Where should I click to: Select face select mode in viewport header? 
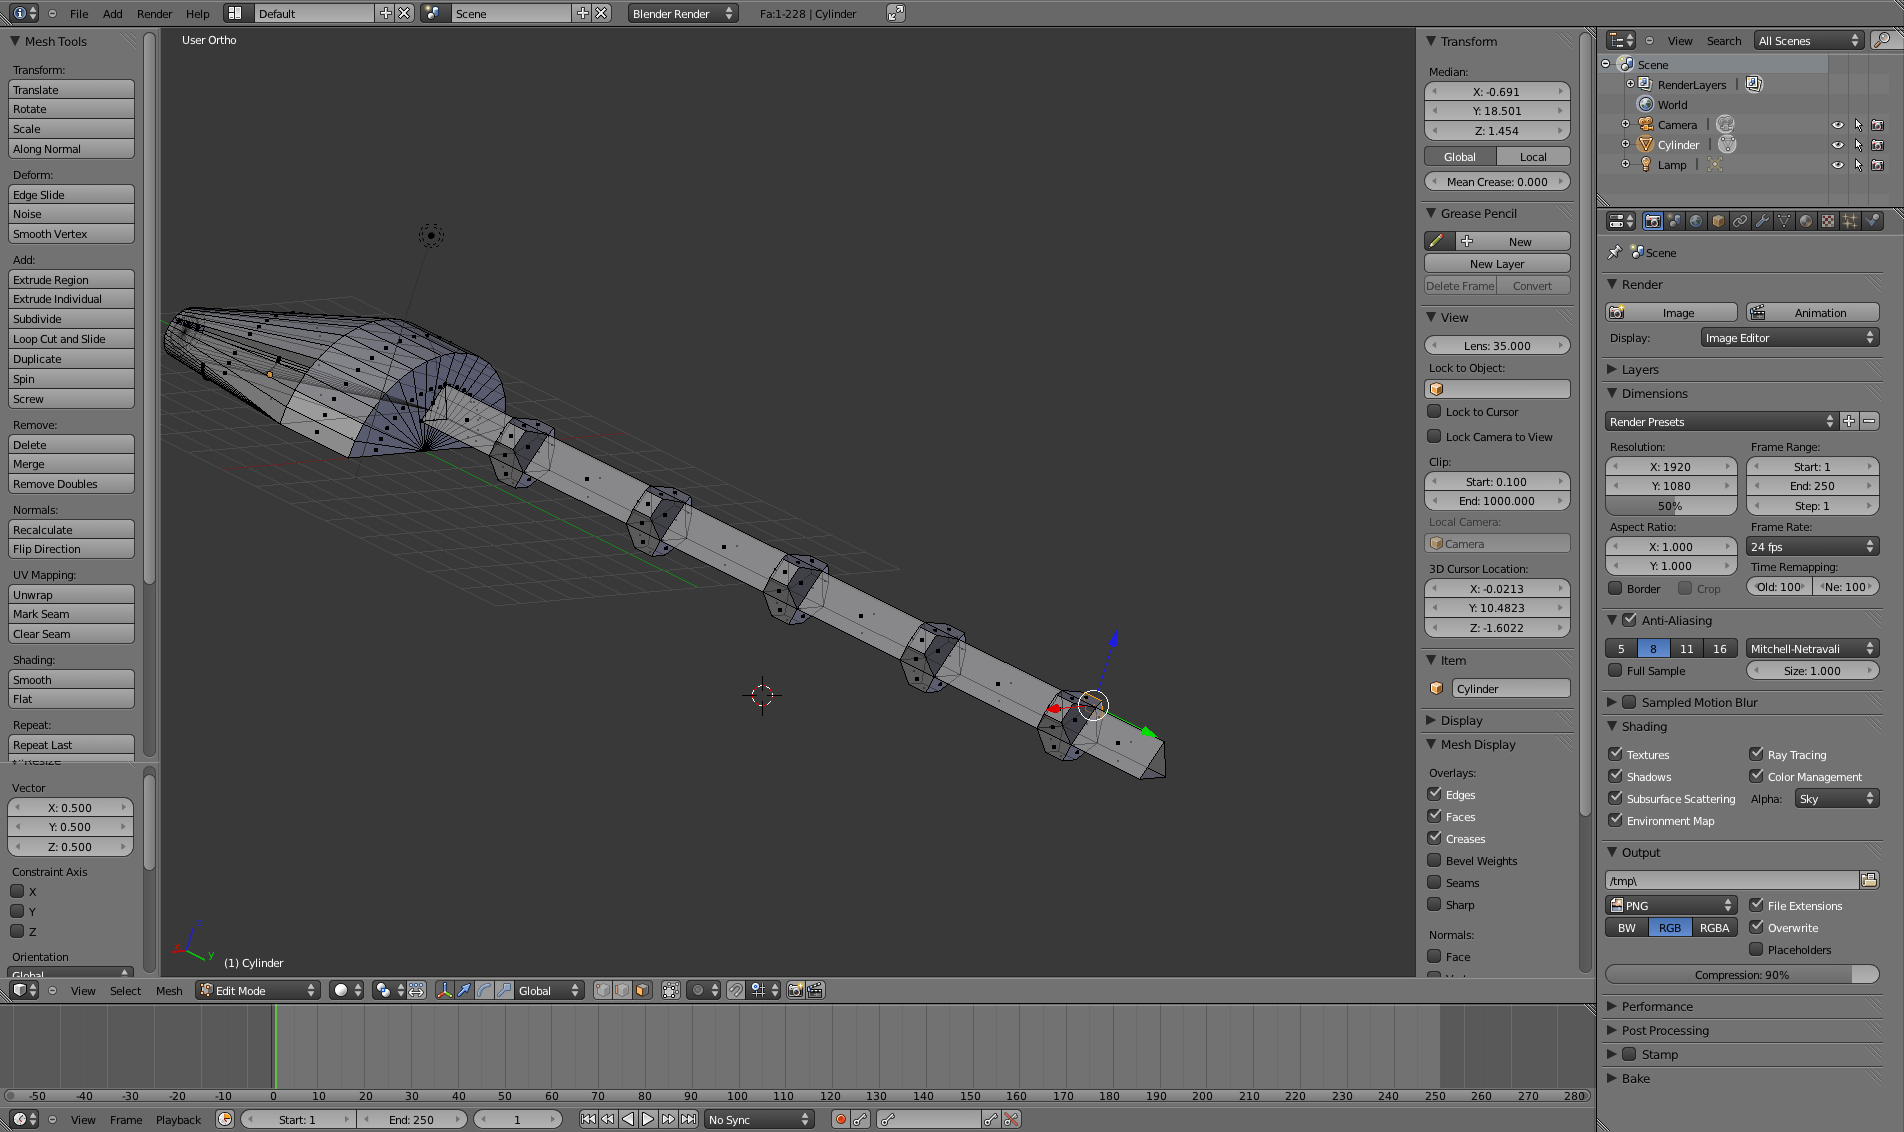(x=640, y=991)
